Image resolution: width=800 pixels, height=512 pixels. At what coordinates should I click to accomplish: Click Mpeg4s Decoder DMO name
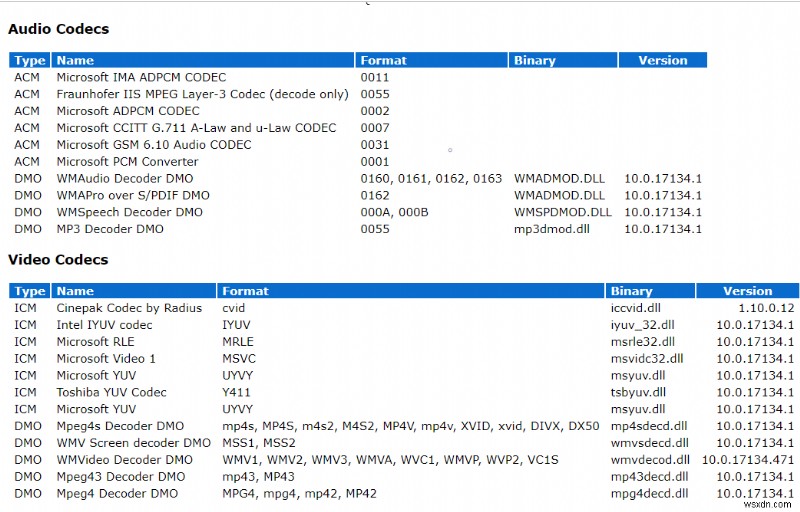point(120,426)
